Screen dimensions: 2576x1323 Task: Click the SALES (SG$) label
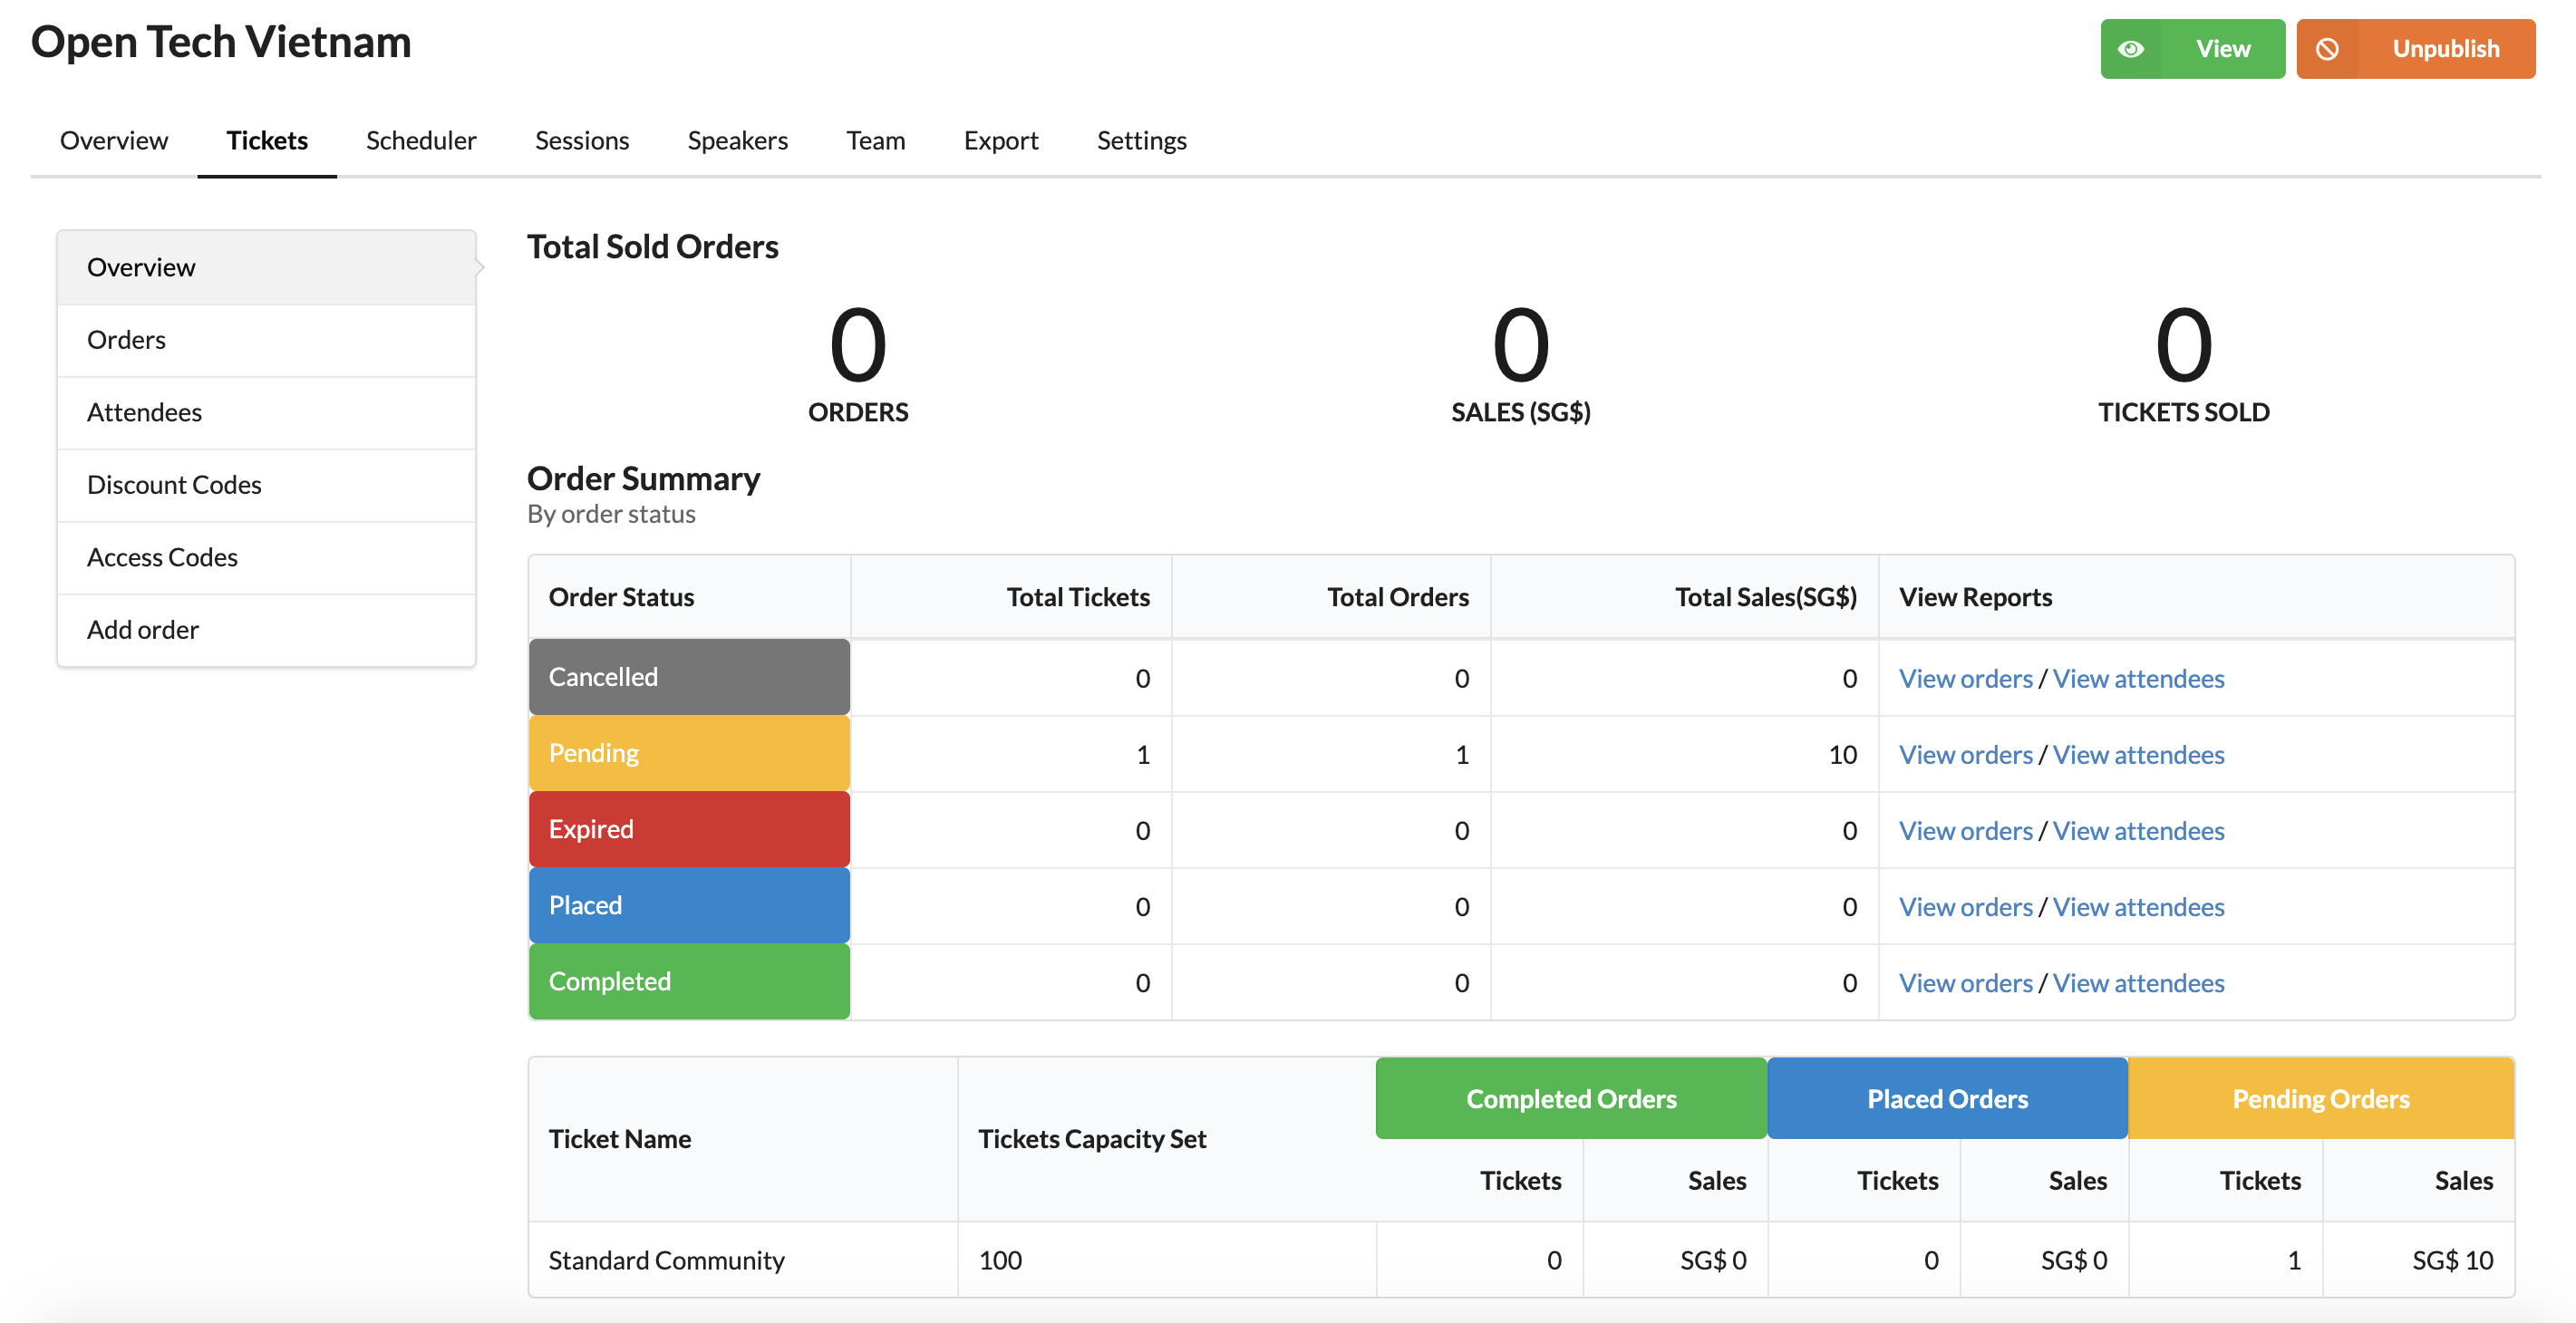pyautogui.click(x=1520, y=412)
